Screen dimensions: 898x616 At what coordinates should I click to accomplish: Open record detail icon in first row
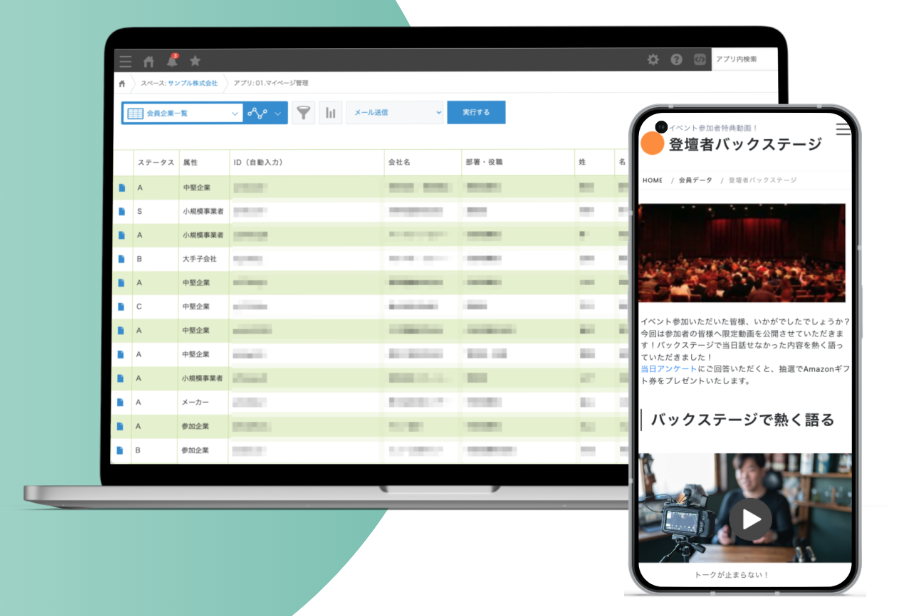pyautogui.click(x=122, y=187)
